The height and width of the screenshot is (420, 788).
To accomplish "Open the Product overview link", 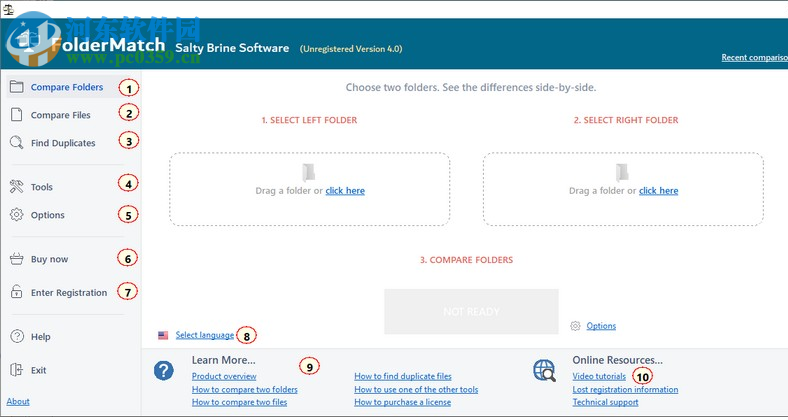I will 224,376.
